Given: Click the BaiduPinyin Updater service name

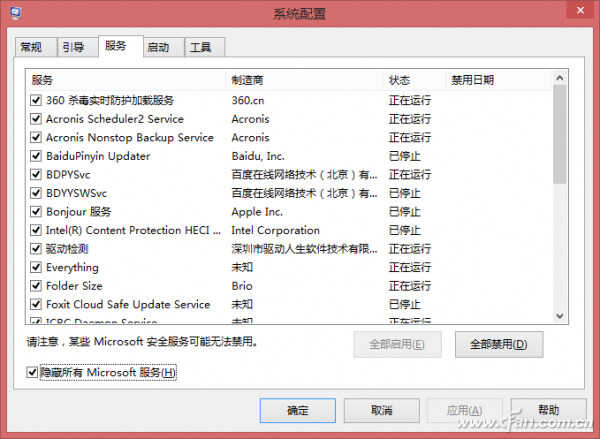Looking at the screenshot, I should tap(98, 156).
